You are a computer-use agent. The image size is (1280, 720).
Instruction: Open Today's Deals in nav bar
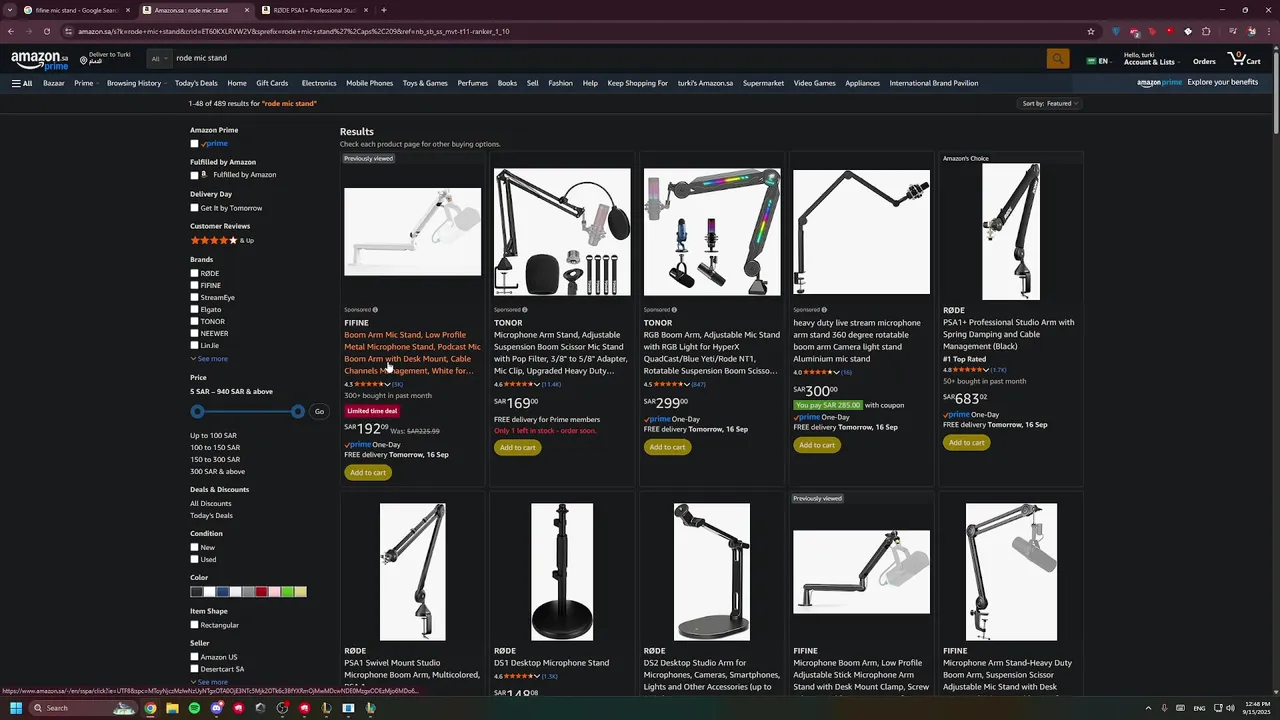(196, 83)
